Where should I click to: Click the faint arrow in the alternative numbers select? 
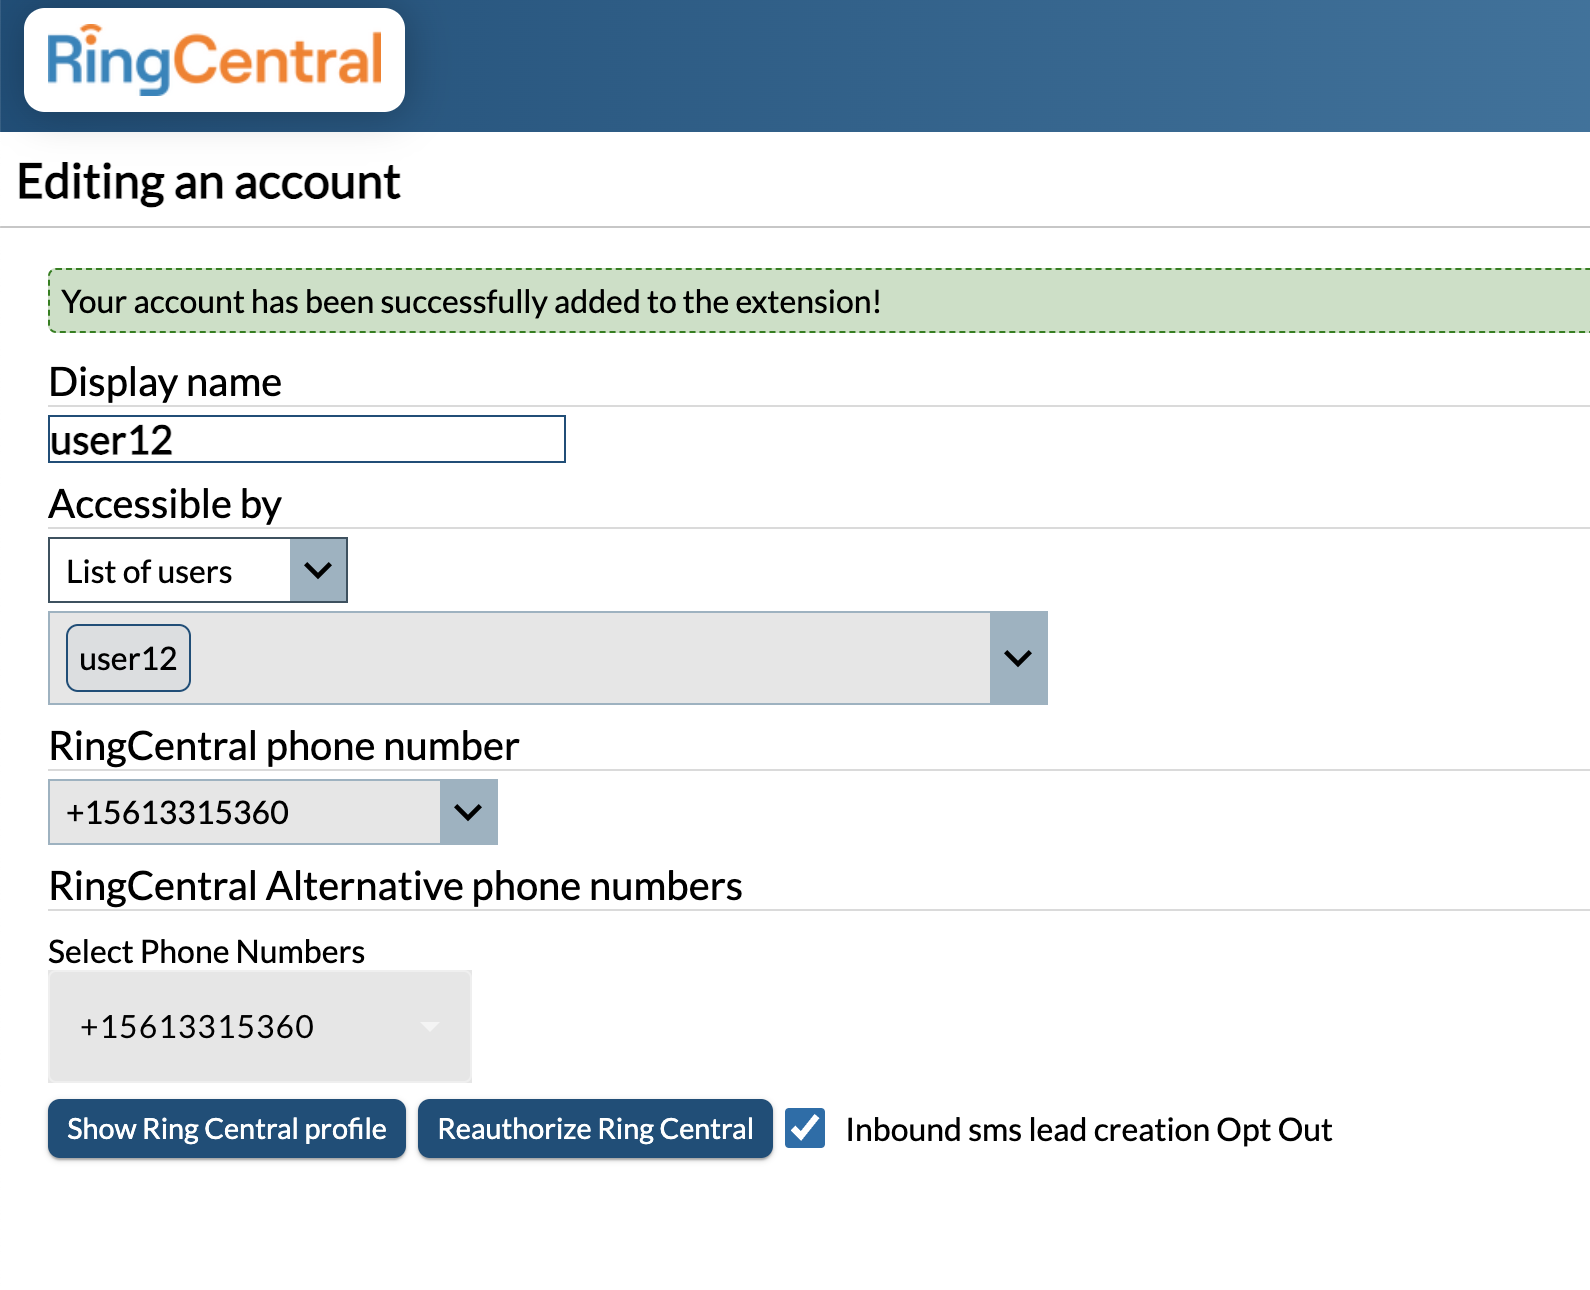(x=430, y=1026)
